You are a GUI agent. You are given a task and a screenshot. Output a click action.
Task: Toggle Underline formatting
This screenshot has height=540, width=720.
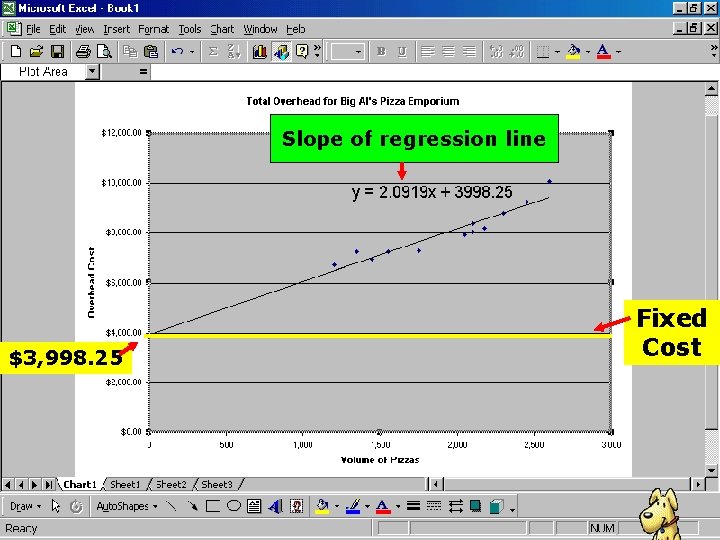pos(402,51)
